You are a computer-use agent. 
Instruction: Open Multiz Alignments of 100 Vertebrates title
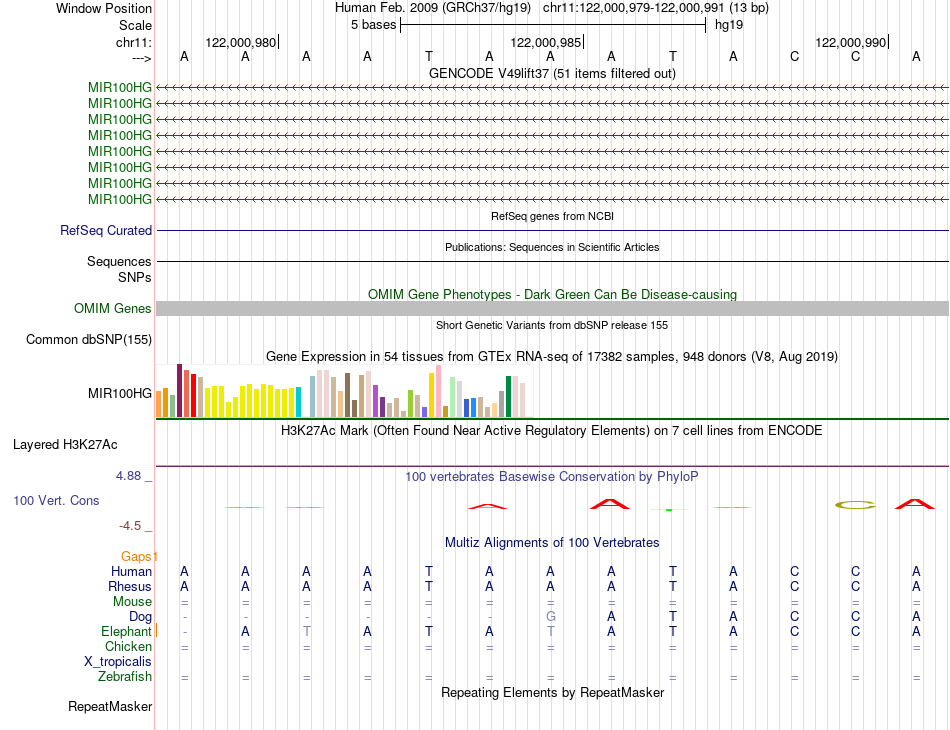click(552, 543)
